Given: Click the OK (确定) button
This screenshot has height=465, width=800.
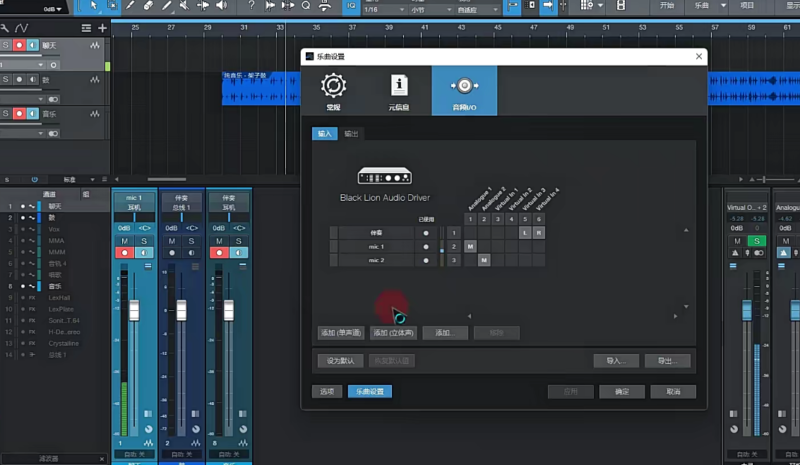Looking at the screenshot, I should pyautogui.click(x=622, y=392).
